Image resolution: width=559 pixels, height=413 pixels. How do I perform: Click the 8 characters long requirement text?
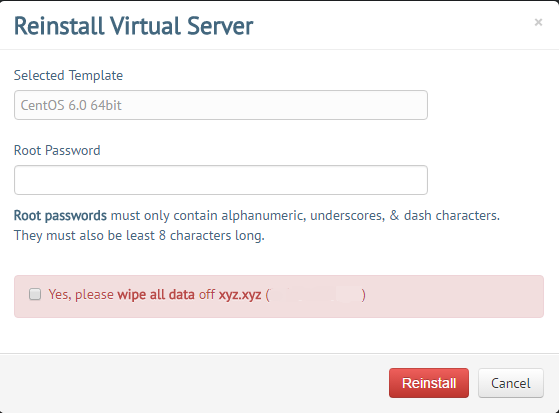point(211,236)
